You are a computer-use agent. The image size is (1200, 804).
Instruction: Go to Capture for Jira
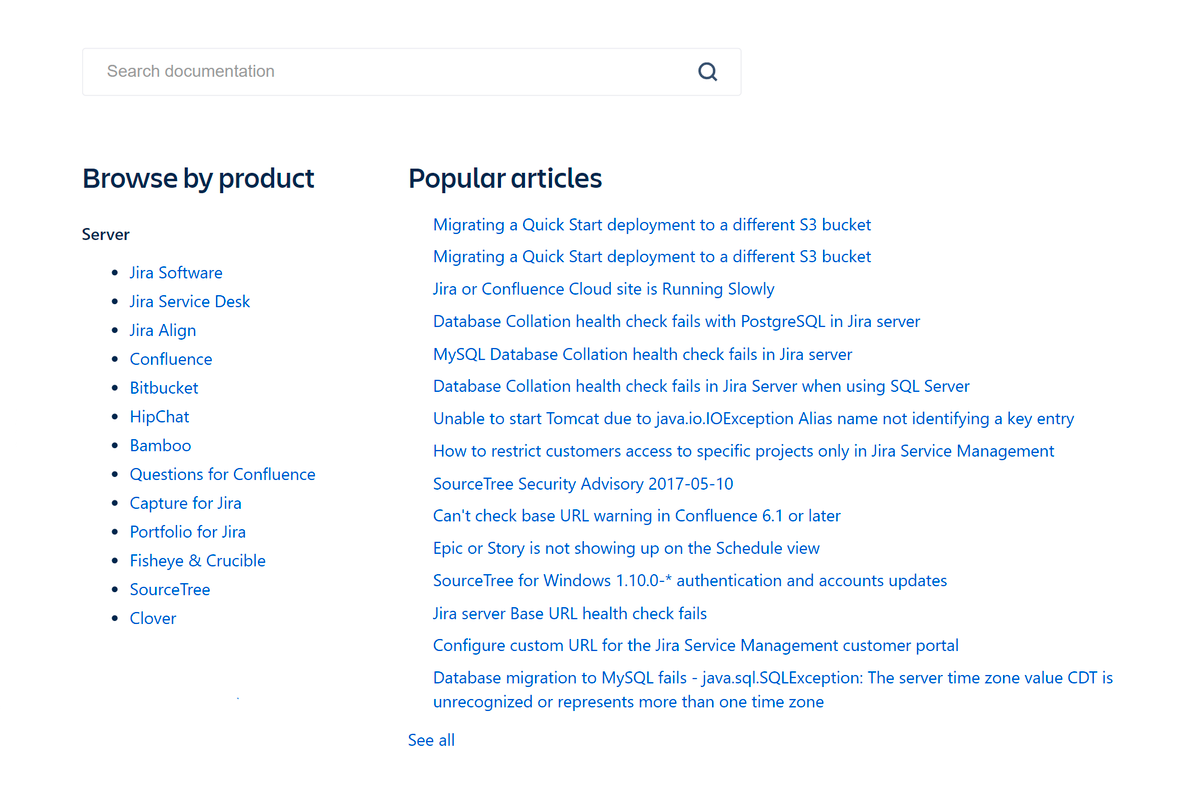186,504
